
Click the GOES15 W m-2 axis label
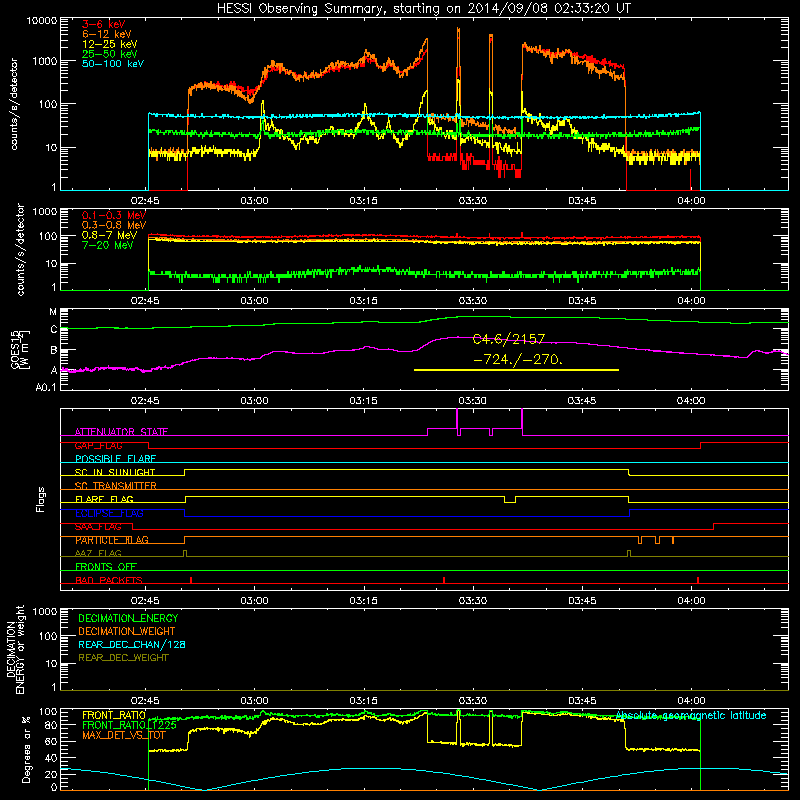[20, 349]
